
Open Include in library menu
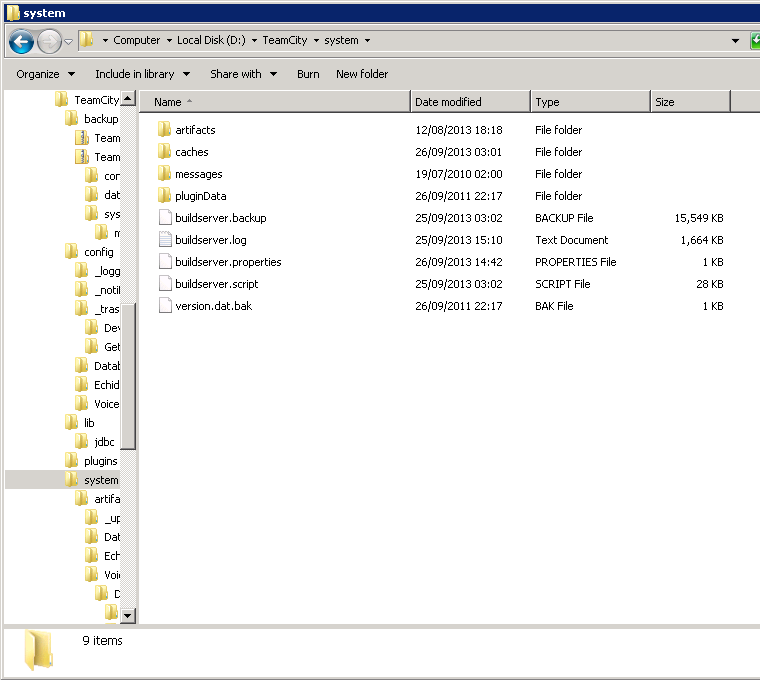click(142, 74)
